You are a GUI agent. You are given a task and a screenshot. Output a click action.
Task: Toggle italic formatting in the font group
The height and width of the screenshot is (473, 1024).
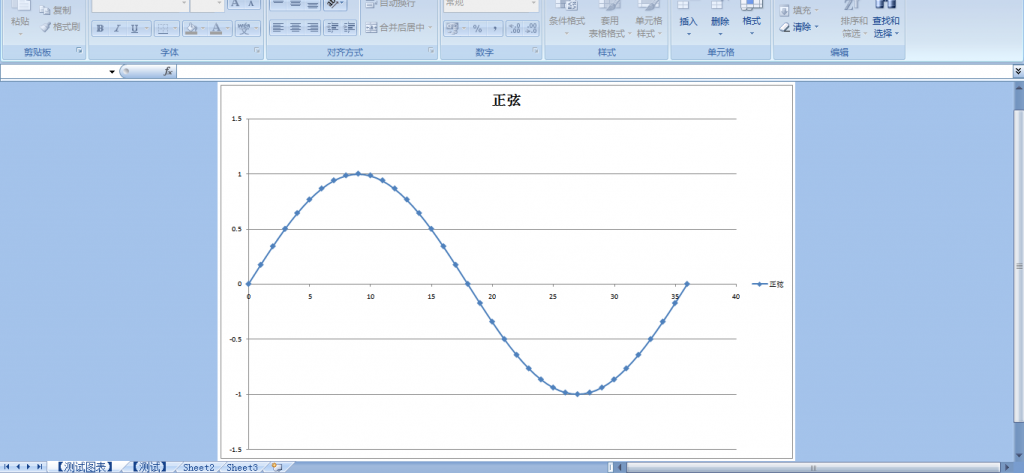point(117,28)
